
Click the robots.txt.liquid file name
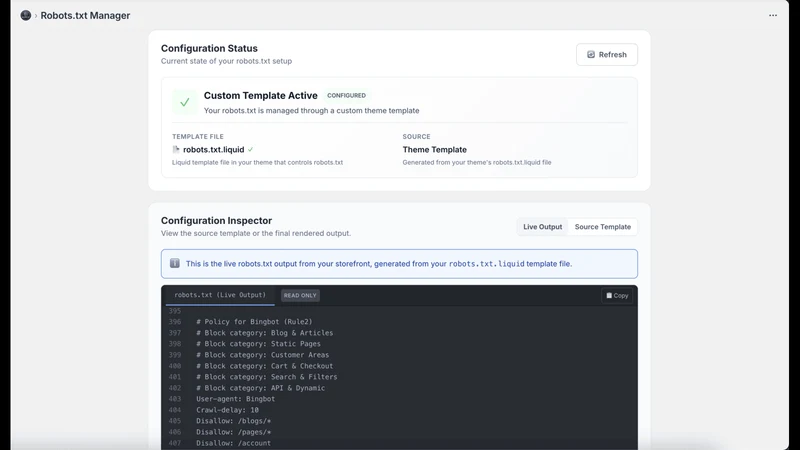coord(214,149)
